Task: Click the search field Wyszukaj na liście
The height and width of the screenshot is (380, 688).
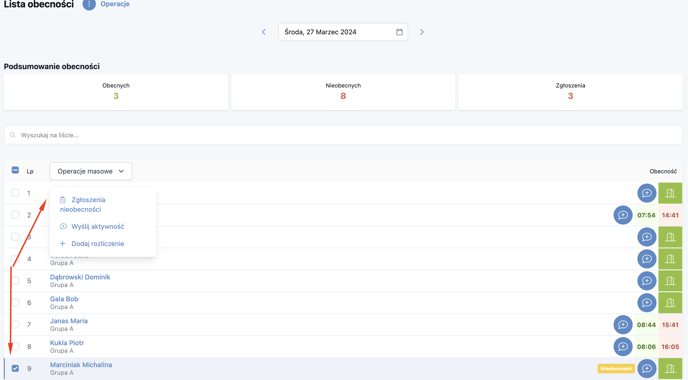Action: coord(343,135)
